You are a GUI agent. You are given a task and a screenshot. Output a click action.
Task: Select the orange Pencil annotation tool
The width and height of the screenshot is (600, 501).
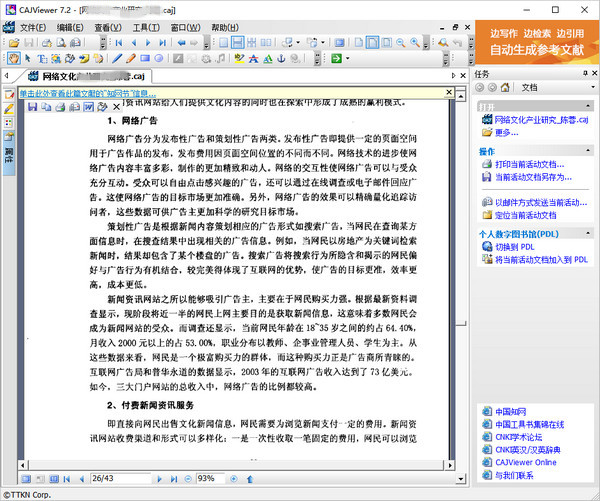click(130, 58)
